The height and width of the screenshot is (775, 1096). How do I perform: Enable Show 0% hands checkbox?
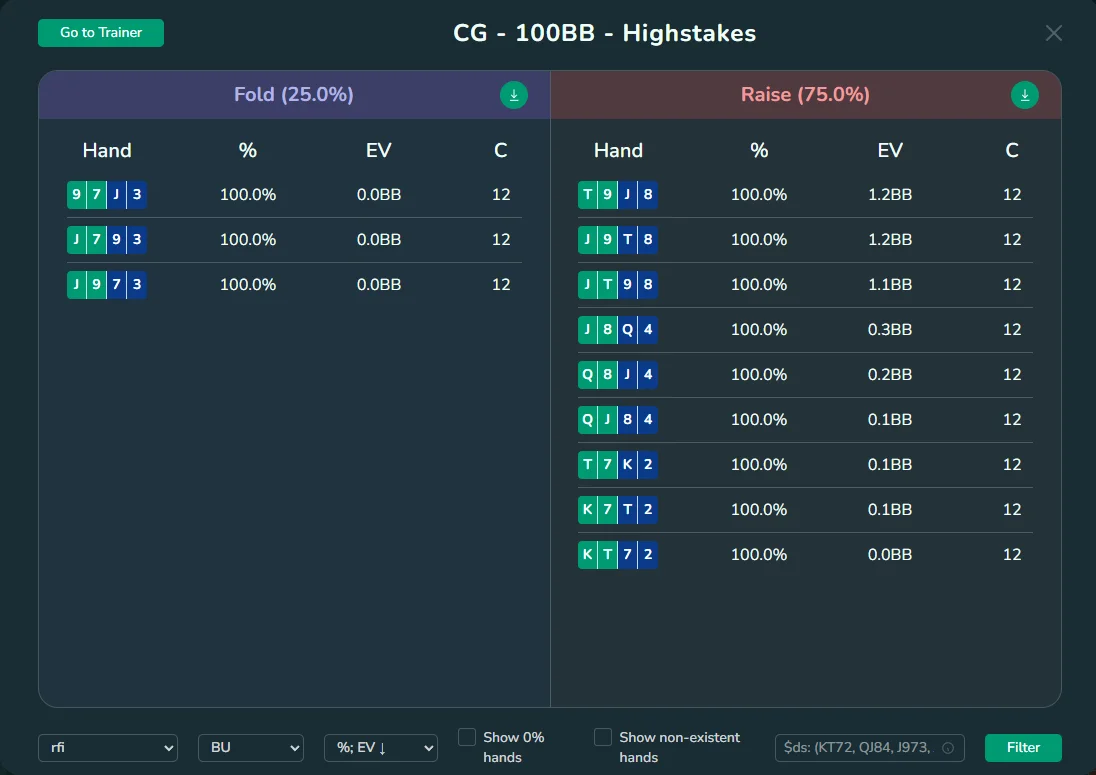click(x=467, y=737)
